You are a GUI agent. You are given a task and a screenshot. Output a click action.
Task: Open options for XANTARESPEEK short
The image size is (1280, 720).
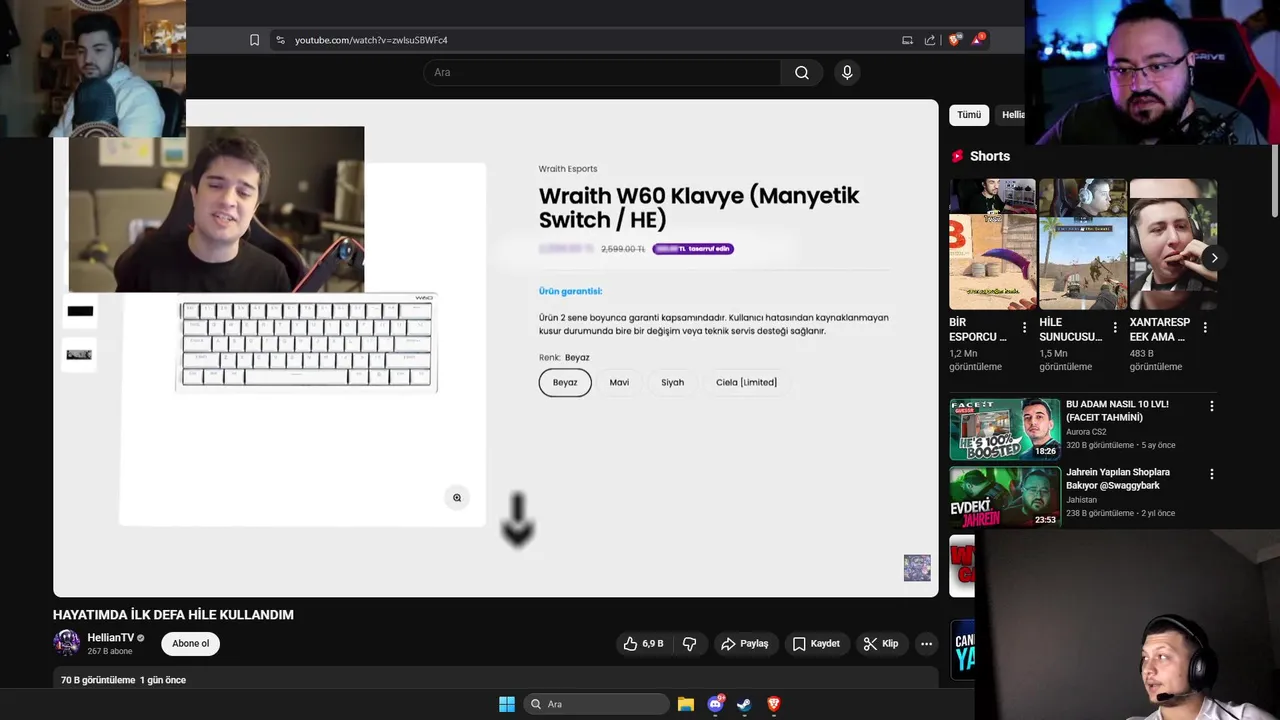(1205, 327)
